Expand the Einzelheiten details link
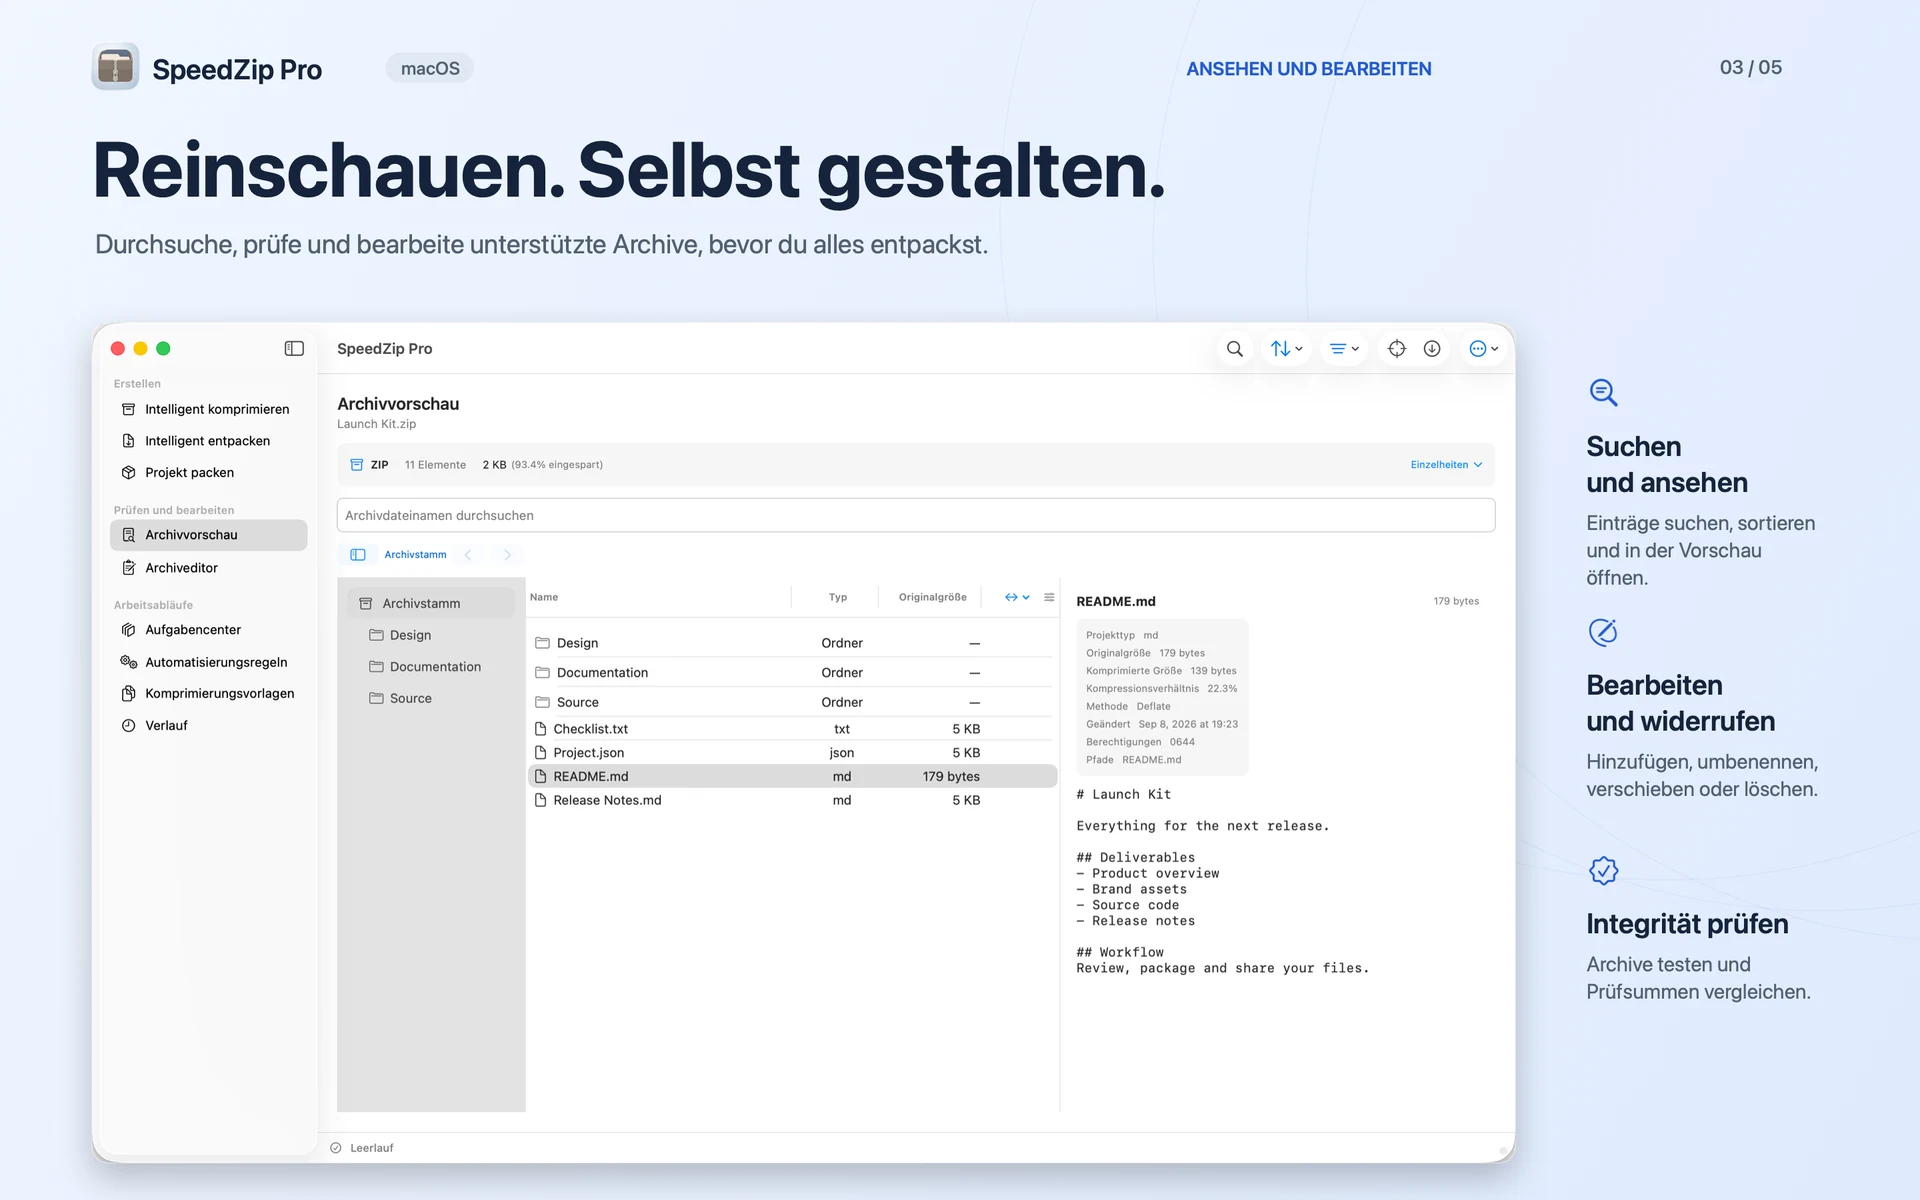The width and height of the screenshot is (1920, 1200). (x=1446, y=465)
